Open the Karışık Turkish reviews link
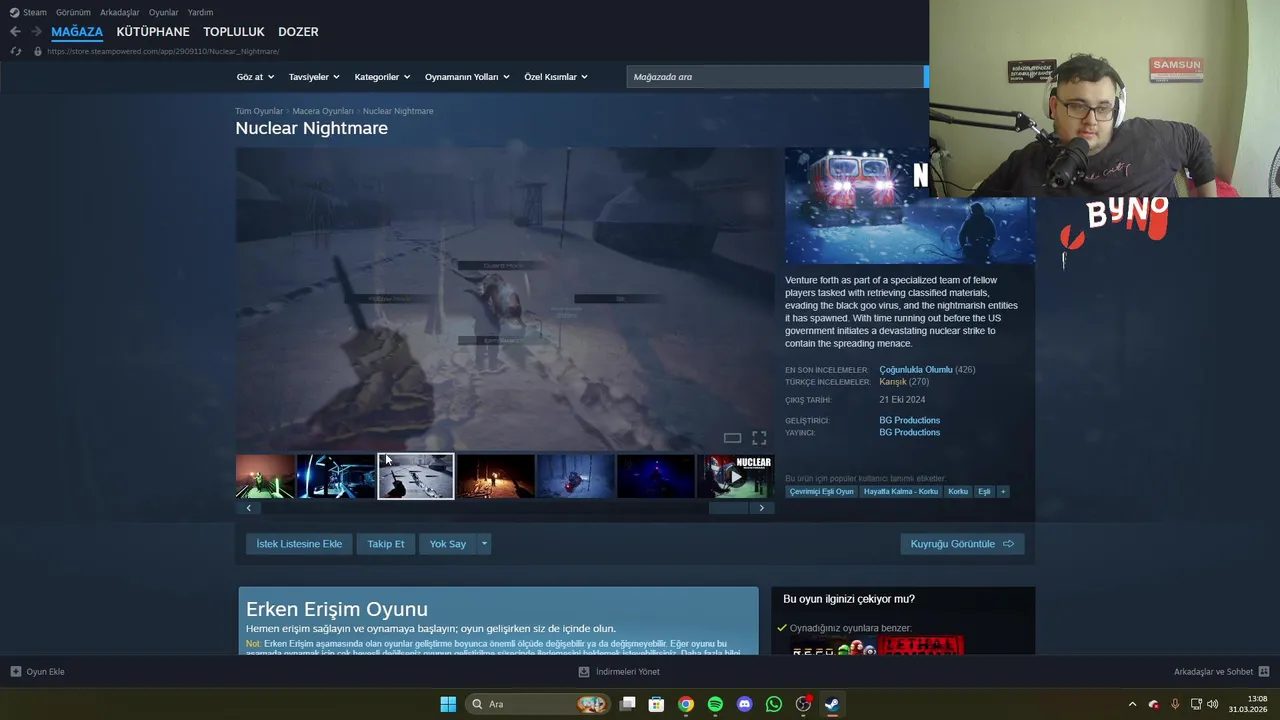Screen dimensions: 1280x720 893,382
